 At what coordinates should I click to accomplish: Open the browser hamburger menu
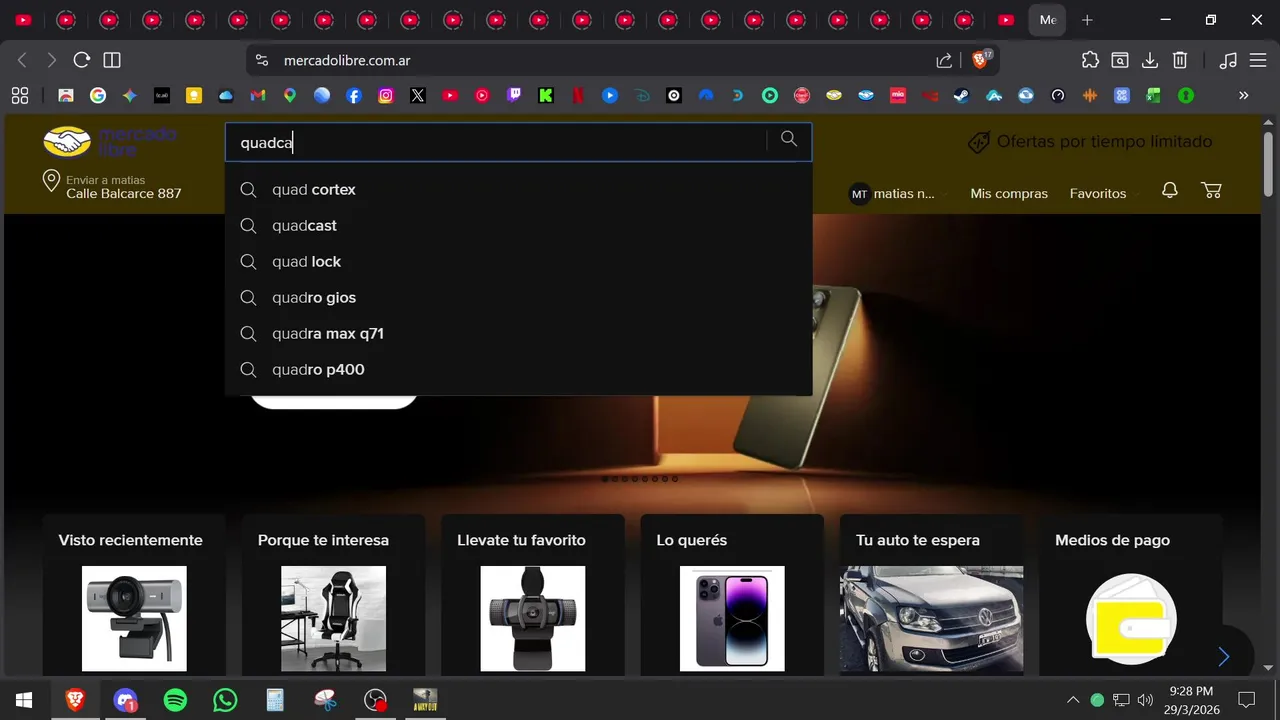[1258, 60]
